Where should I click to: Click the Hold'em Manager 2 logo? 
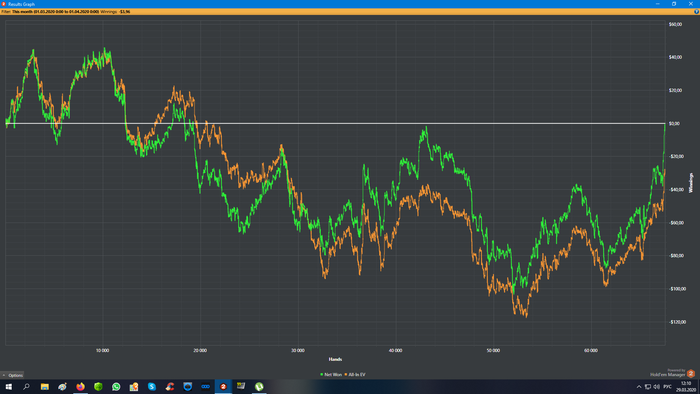[691, 373]
